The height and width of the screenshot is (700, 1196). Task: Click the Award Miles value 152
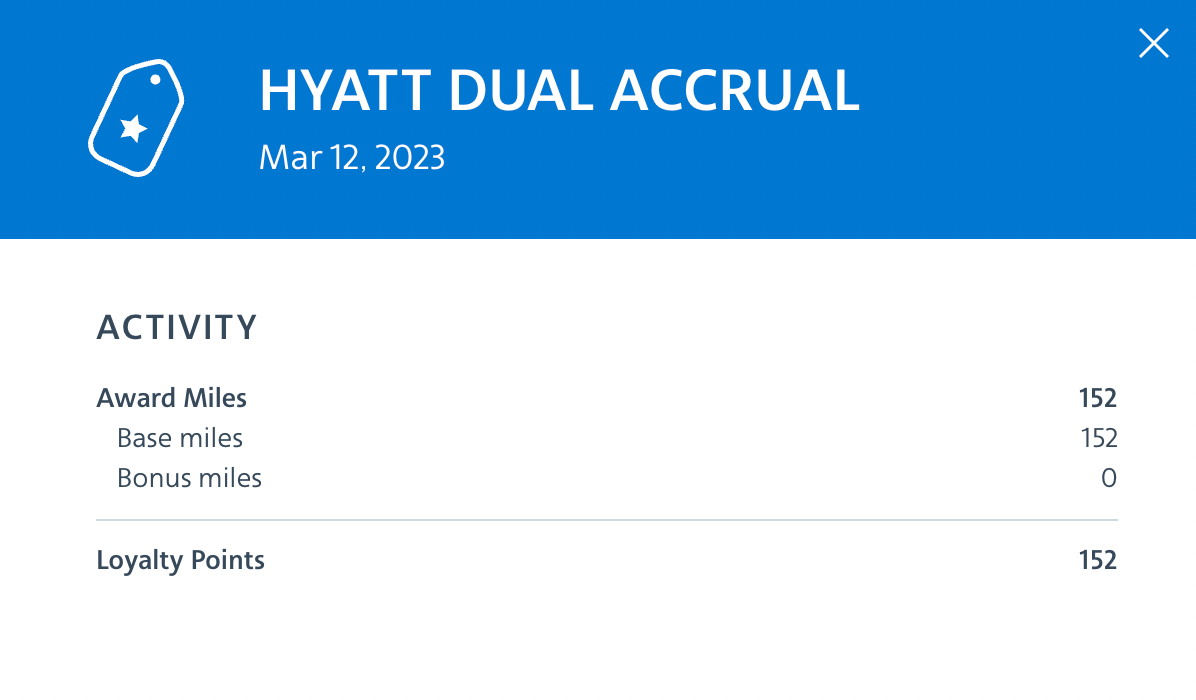(x=1097, y=398)
